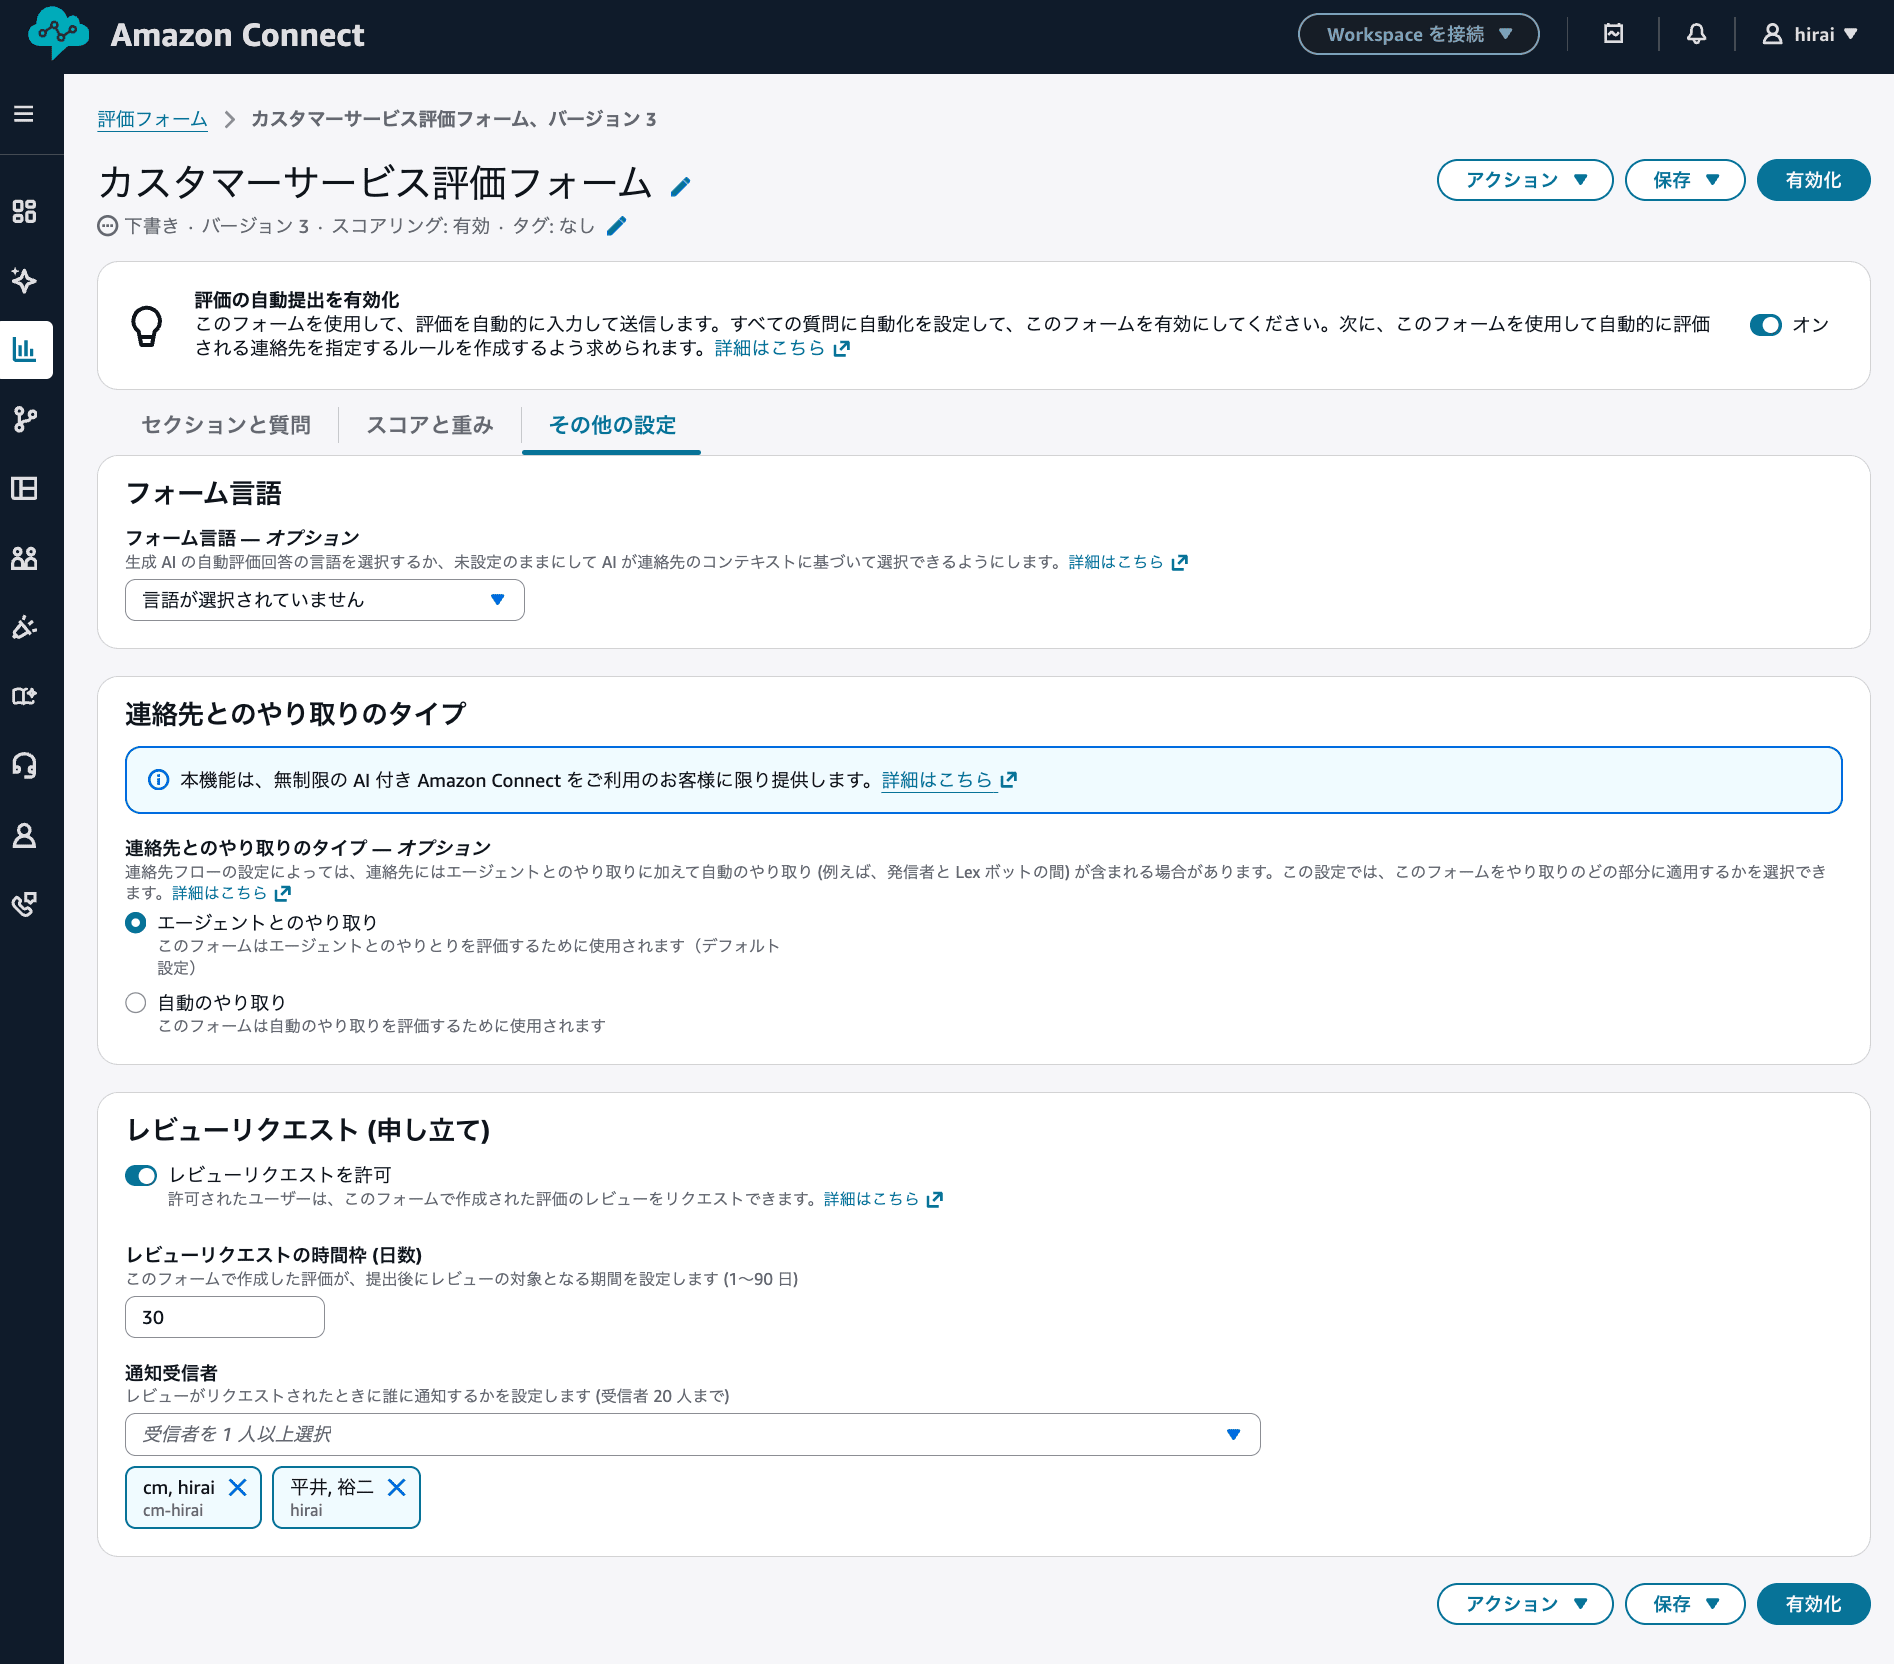Open the agent headset icon in sidebar
The height and width of the screenshot is (1664, 1894).
pyautogui.click(x=26, y=766)
